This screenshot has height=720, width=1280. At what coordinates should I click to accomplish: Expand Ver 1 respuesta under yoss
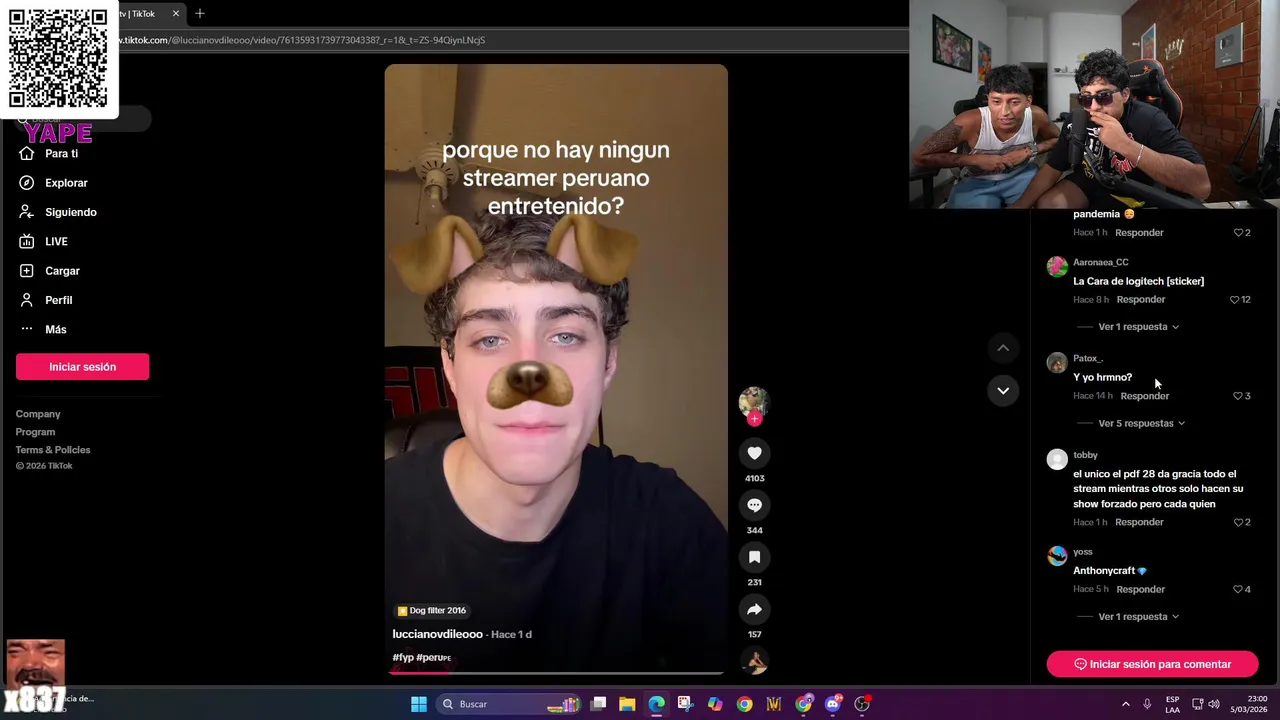[x=1138, y=617]
